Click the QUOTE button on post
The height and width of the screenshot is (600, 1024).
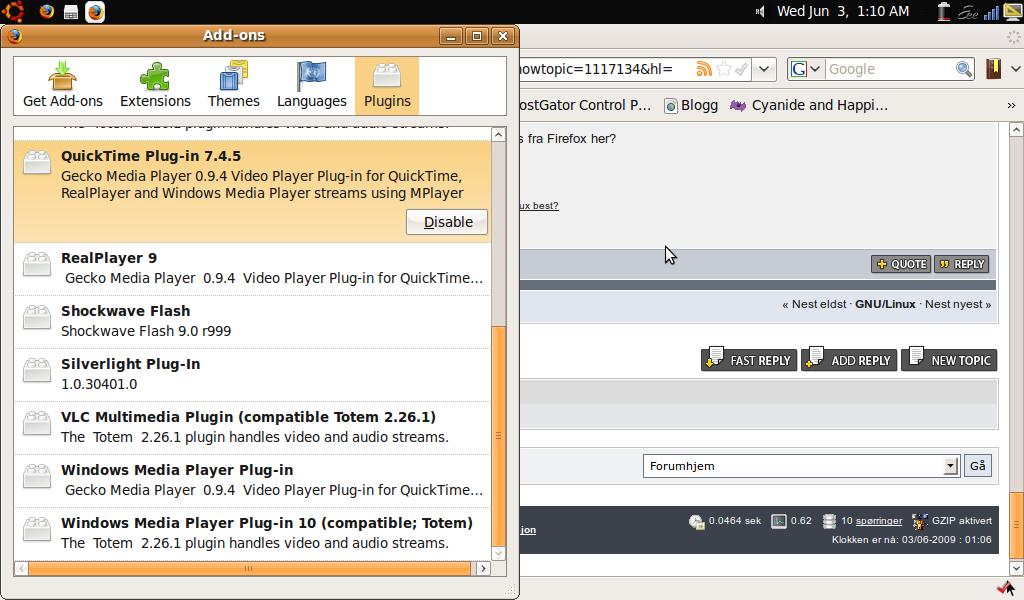click(901, 264)
